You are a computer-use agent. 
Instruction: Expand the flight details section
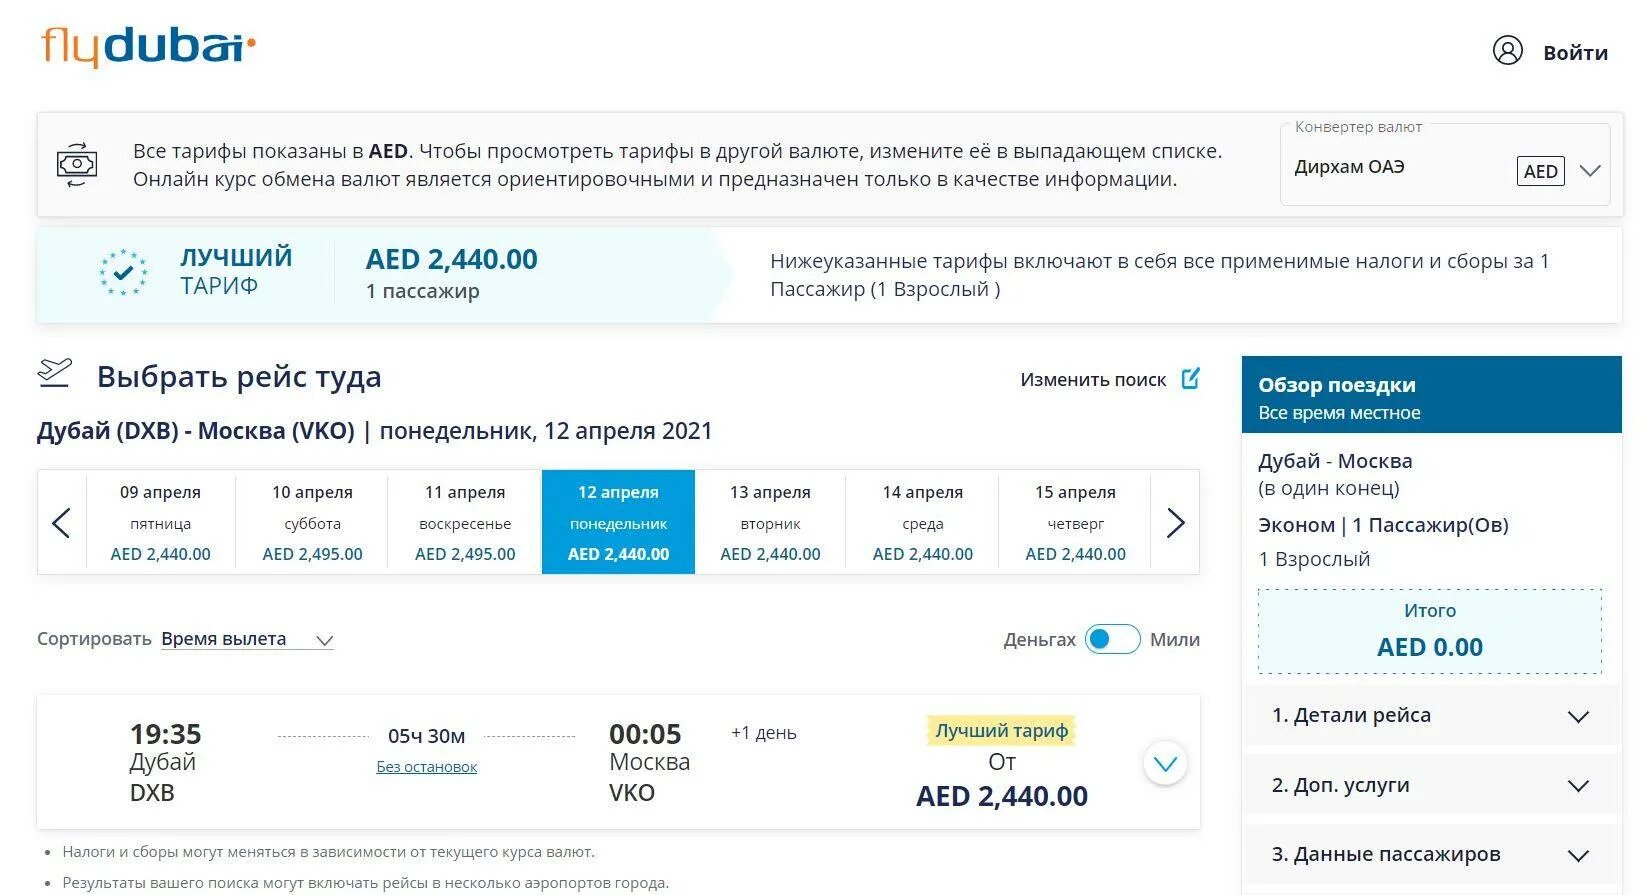(x=1430, y=716)
